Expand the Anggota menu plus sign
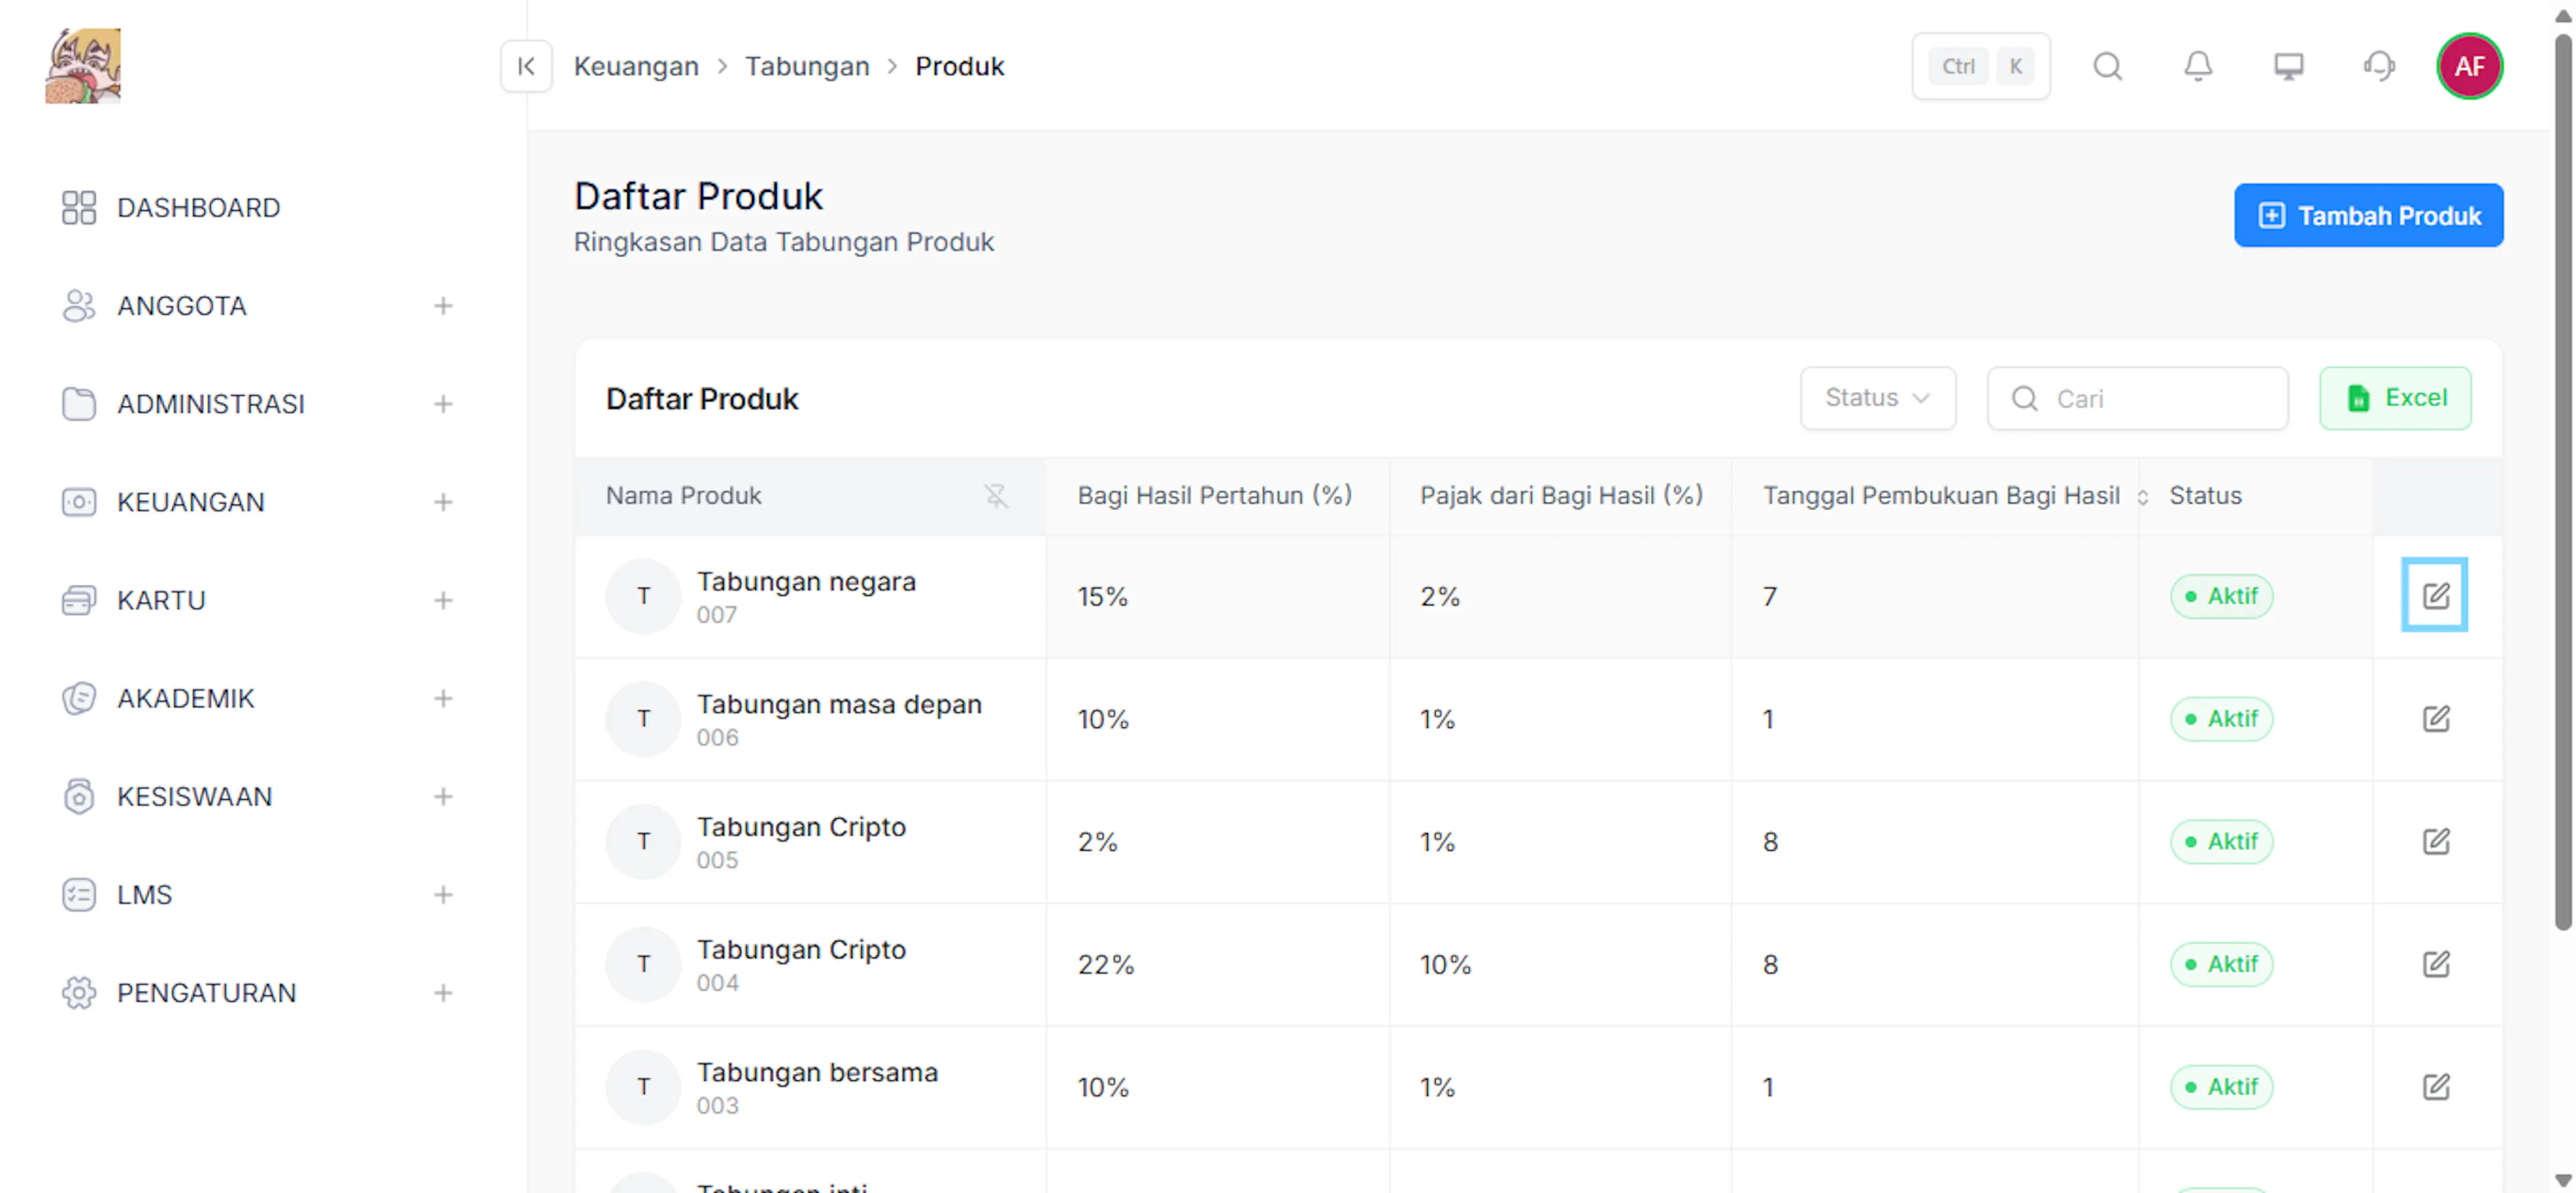 point(443,306)
